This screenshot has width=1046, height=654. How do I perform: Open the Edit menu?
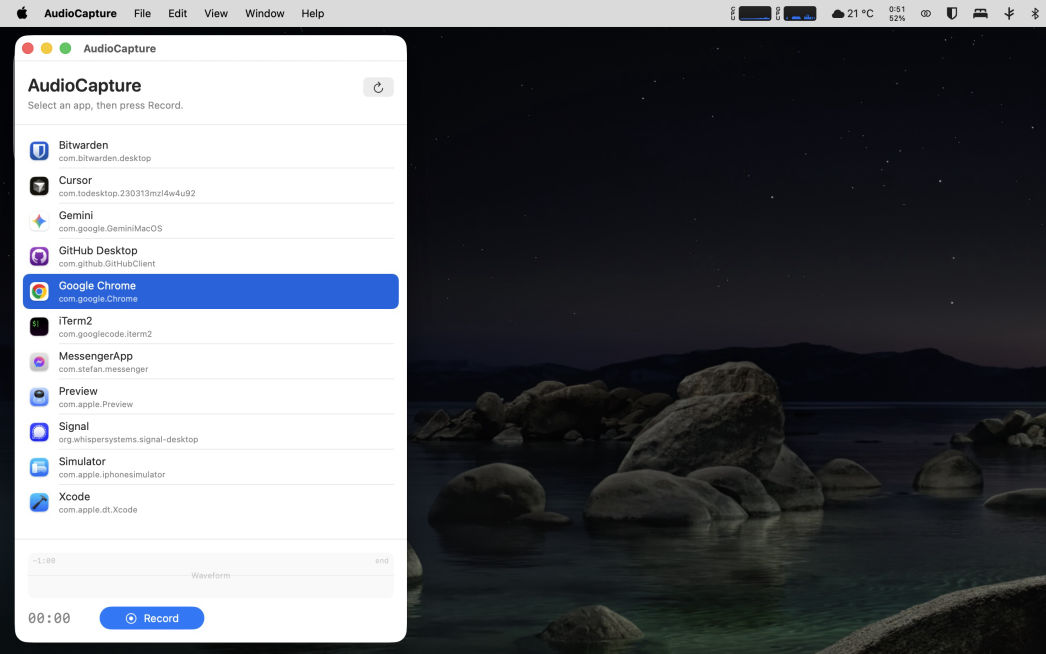(x=177, y=13)
